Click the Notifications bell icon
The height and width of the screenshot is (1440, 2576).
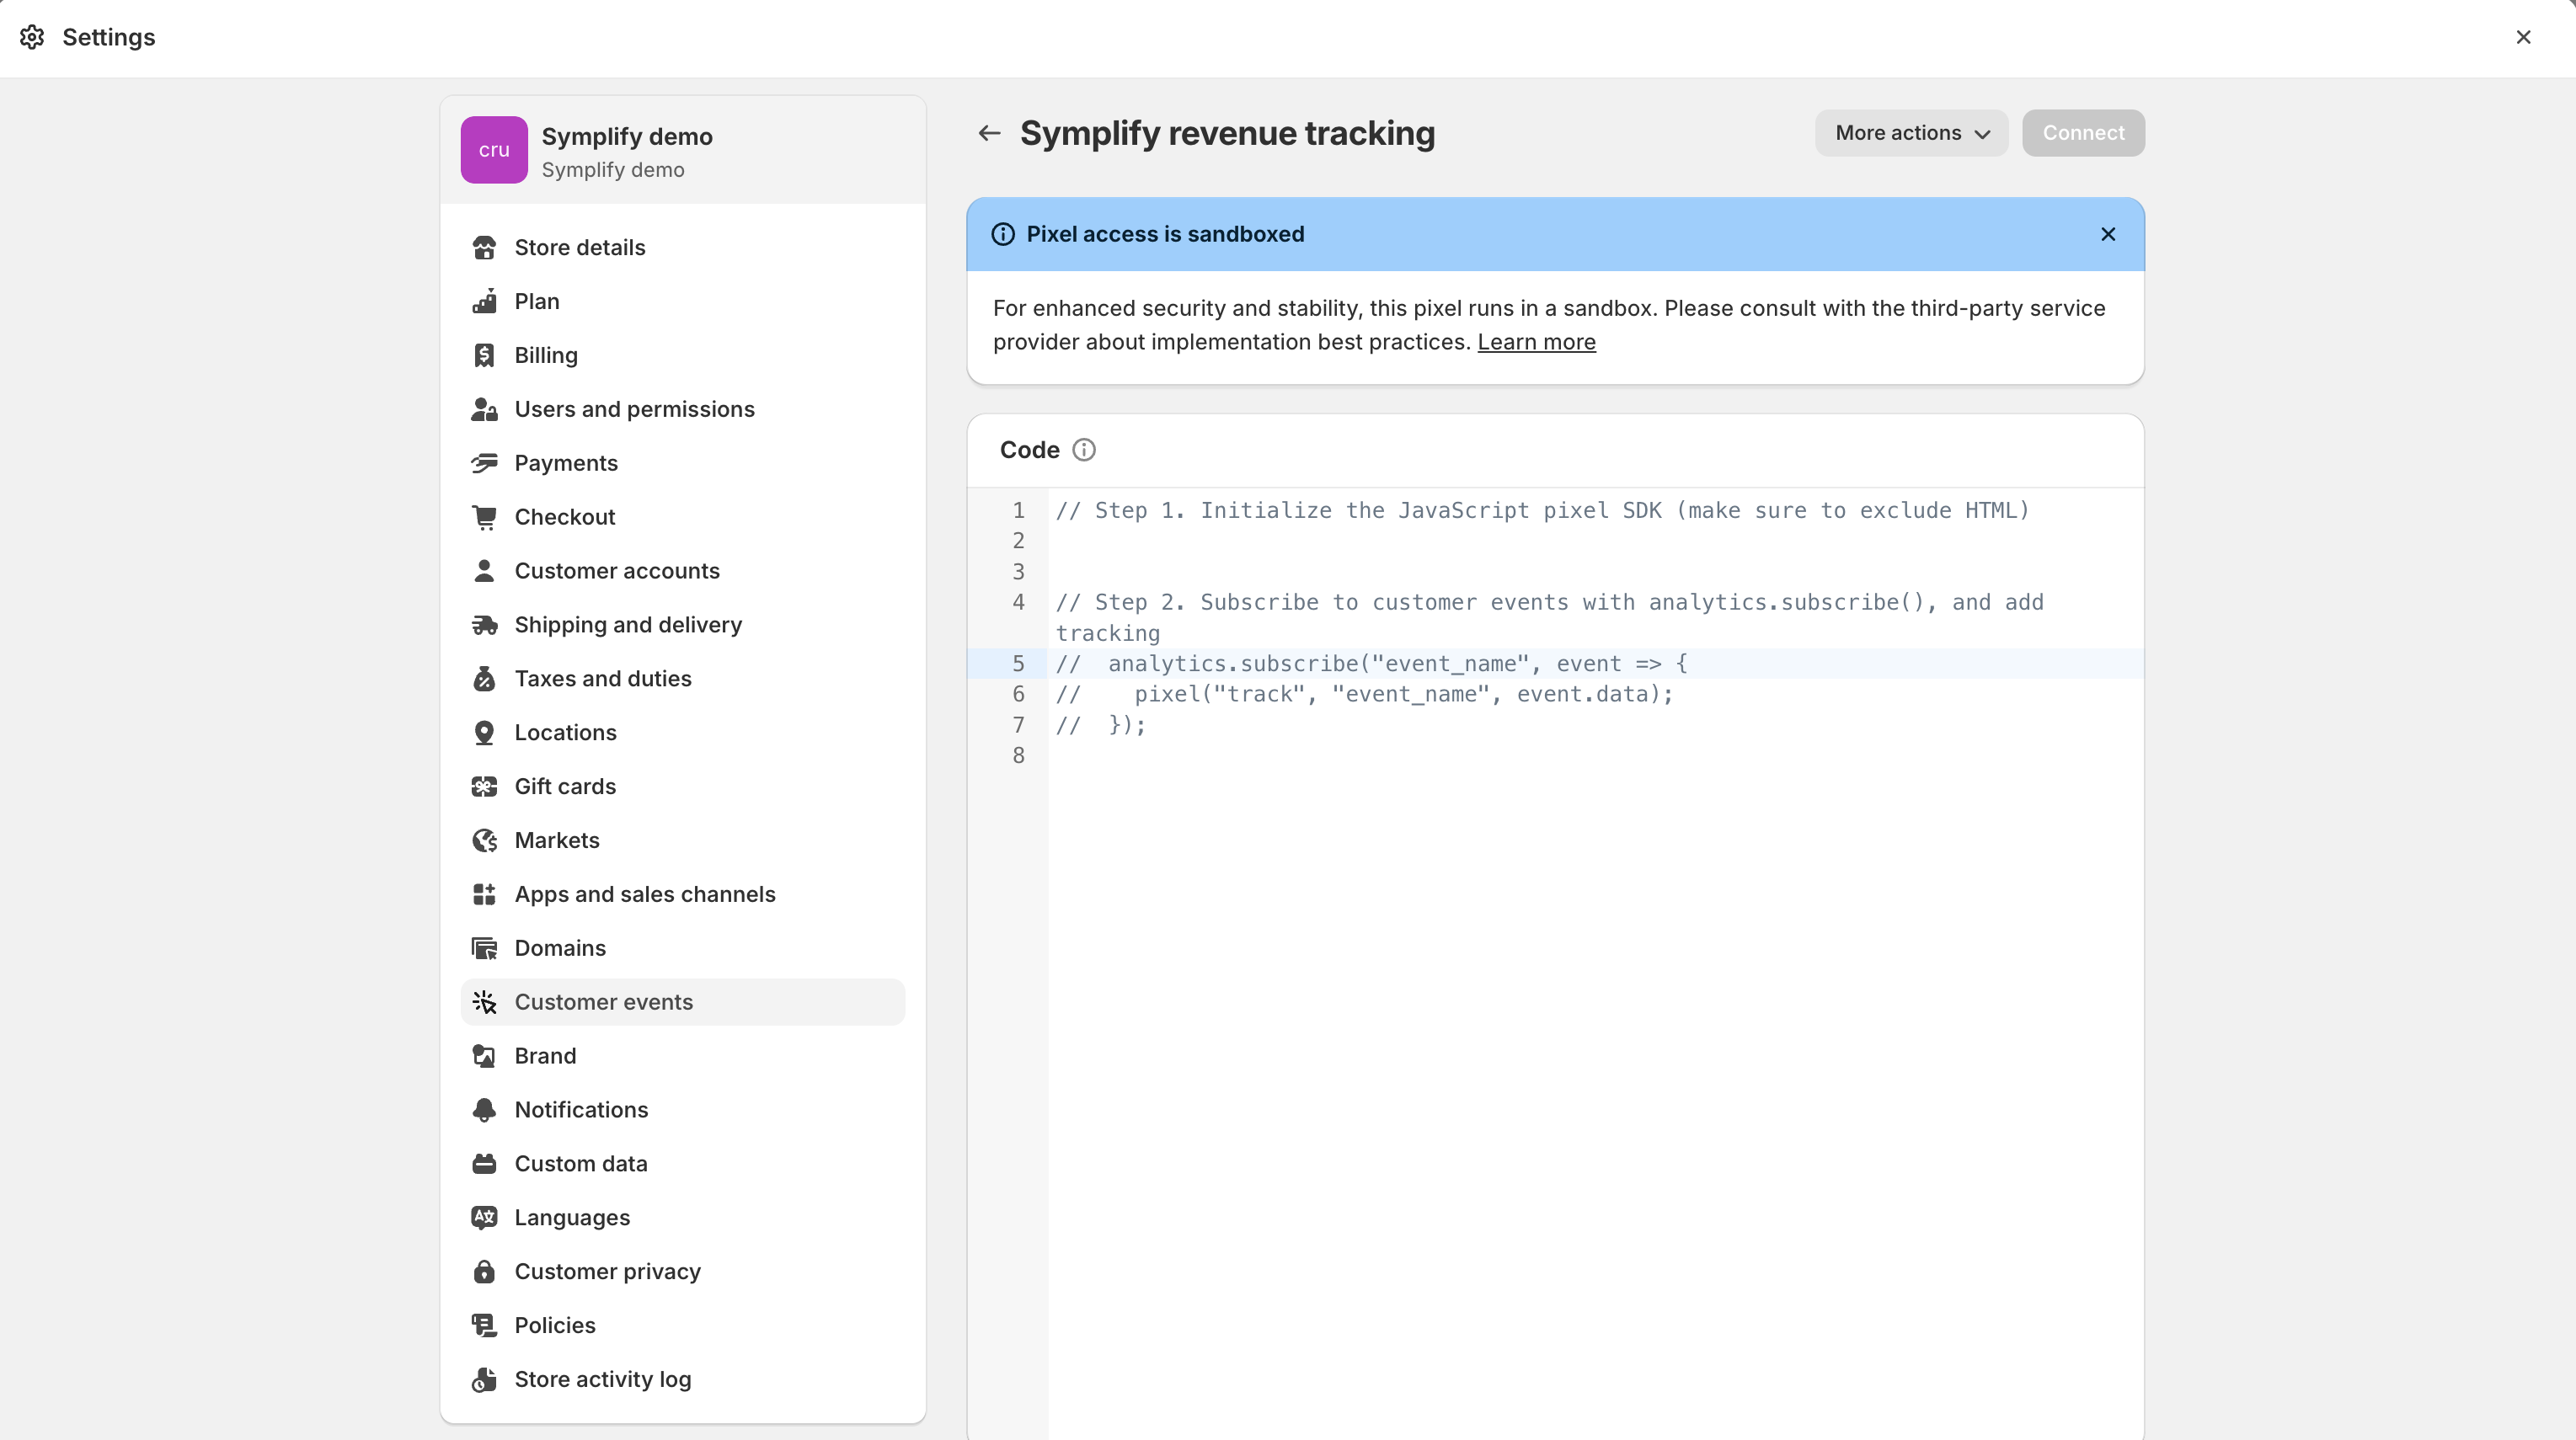484,1110
